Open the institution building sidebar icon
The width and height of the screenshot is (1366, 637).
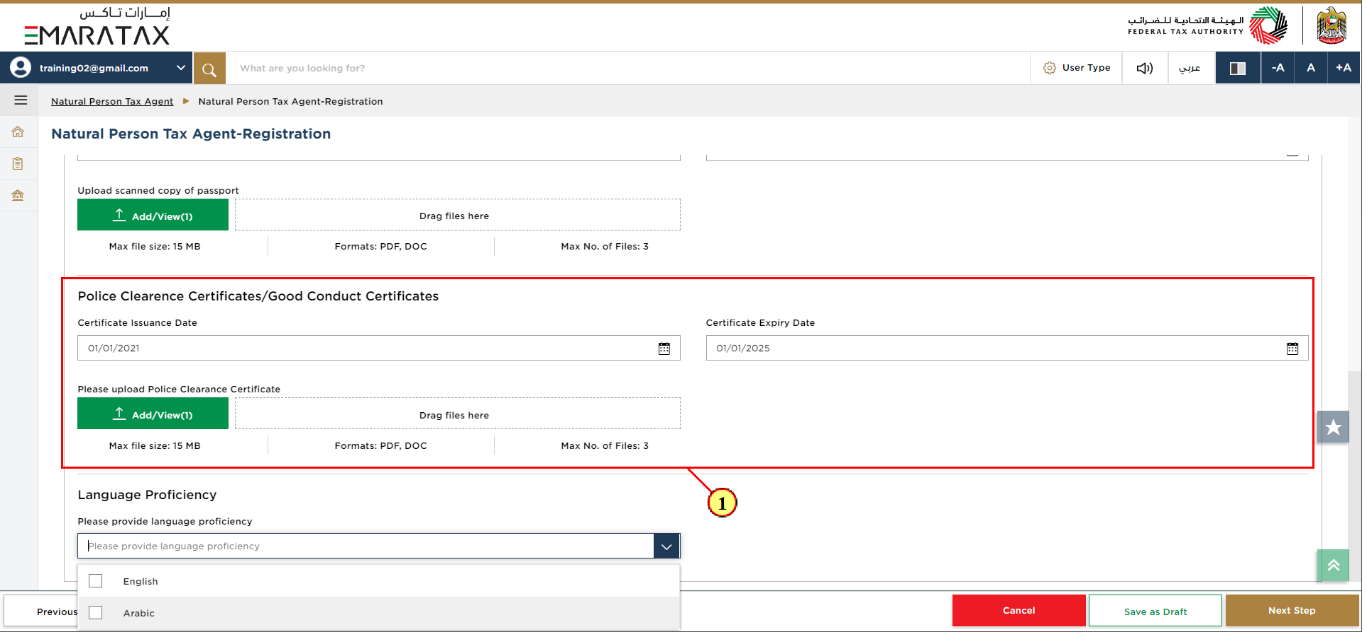(18, 195)
